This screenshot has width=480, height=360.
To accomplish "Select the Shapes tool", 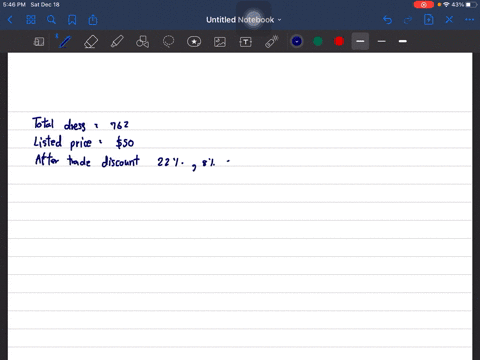I will coord(142,42).
